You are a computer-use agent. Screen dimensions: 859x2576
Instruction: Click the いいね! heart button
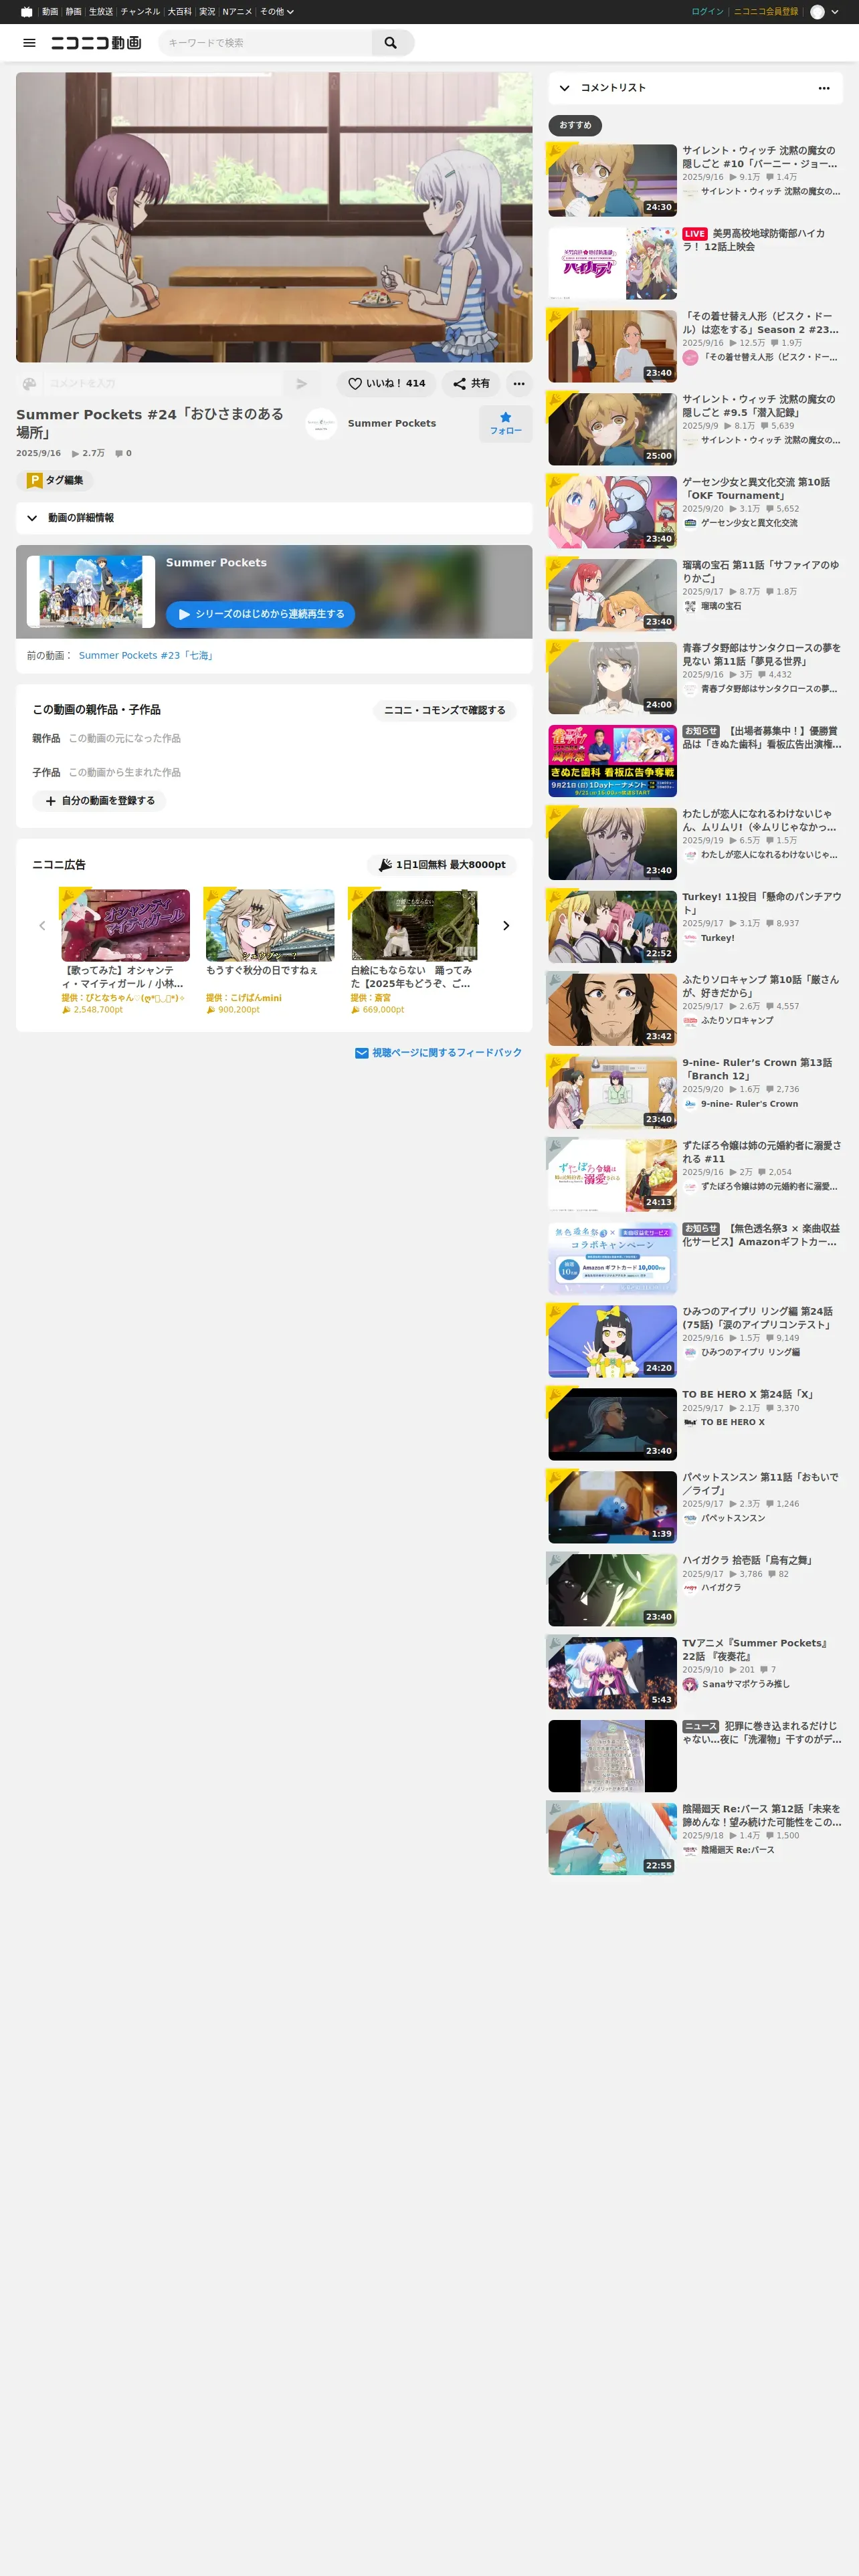pos(386,384)
